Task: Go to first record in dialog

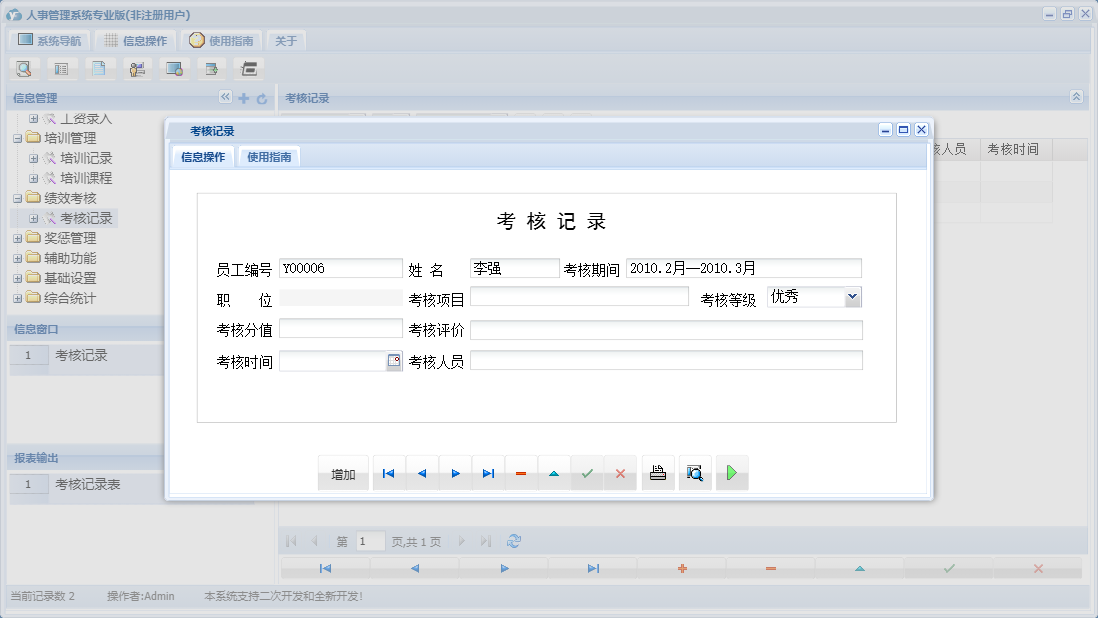Action: (x=389, y=474)
